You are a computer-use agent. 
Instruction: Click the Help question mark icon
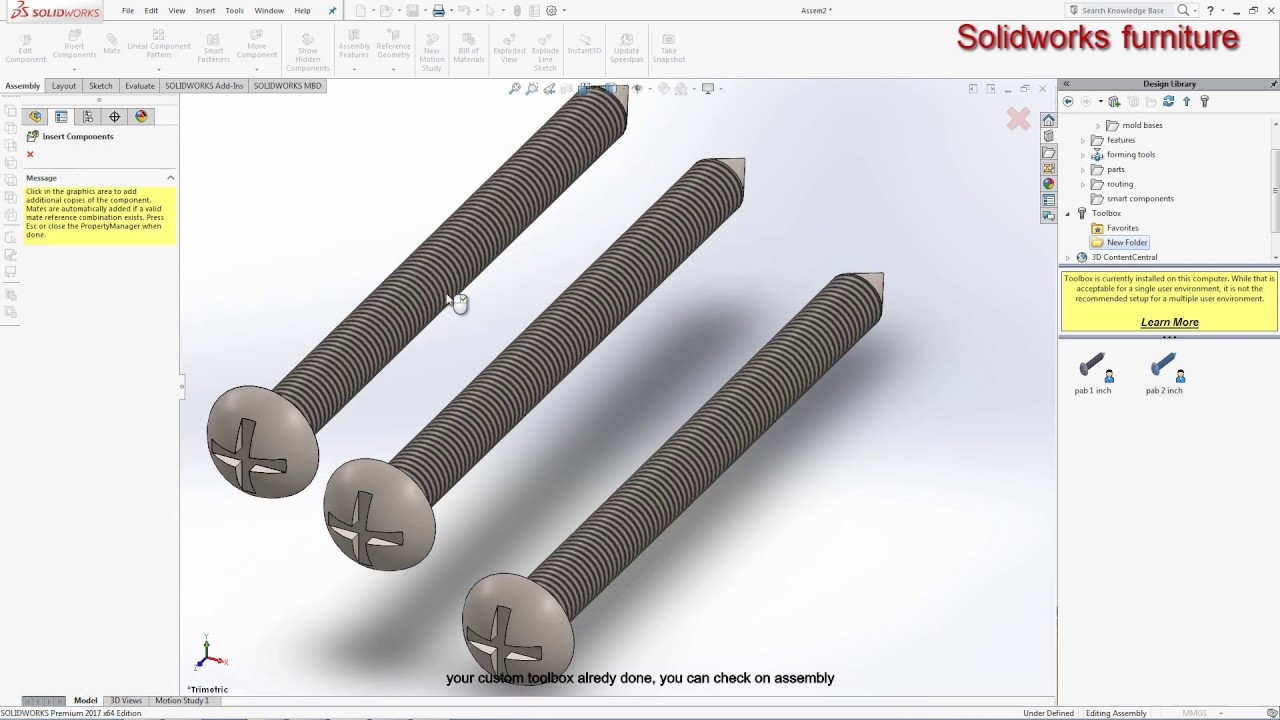click(1210, 11)
